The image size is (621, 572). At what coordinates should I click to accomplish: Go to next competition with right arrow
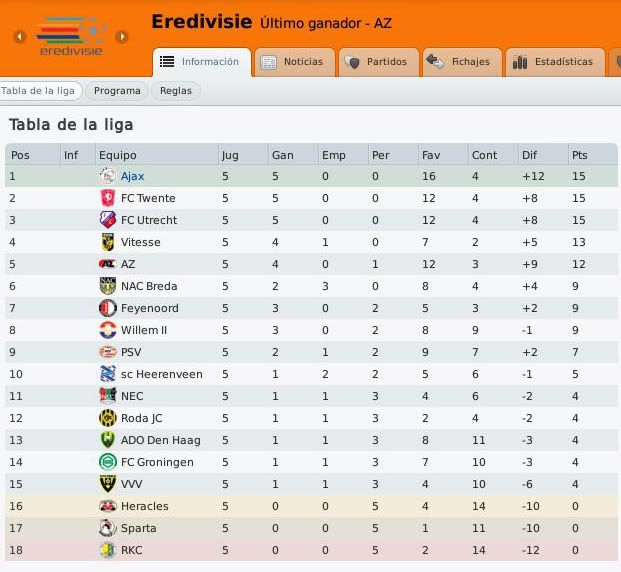click(122, 37)
